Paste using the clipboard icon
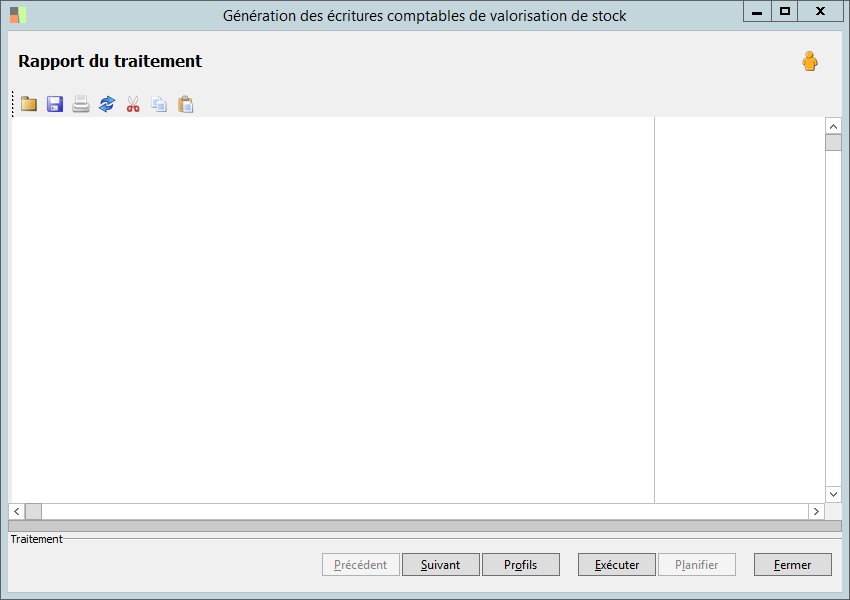 pyautogui.click(x=185, y=104)
